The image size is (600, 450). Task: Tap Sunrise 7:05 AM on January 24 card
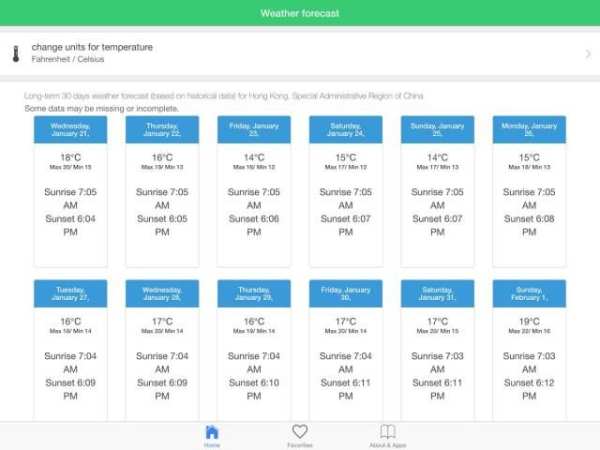[x=346, y=199]
